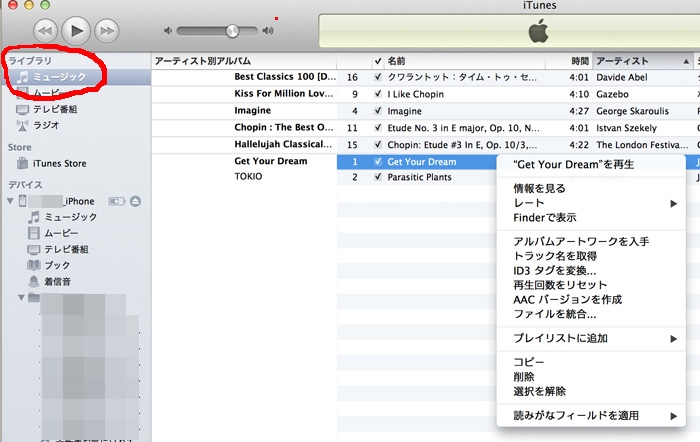
Task: Click the rewind previous track button
Action: click(45, 31)
